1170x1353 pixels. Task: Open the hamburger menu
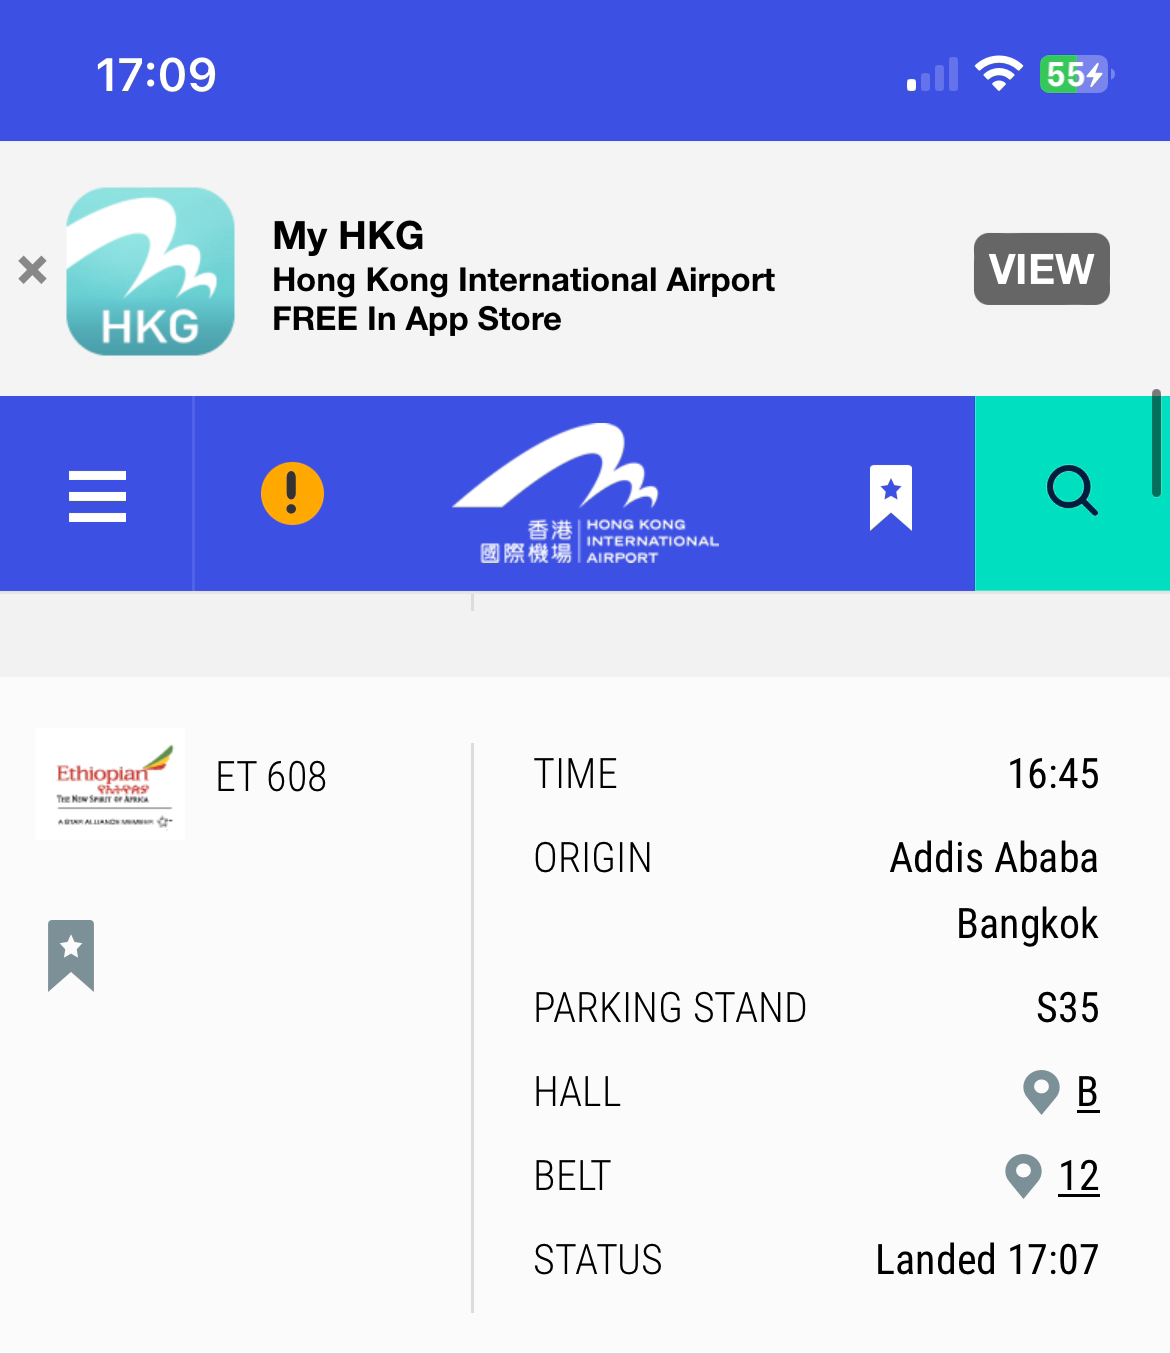[x=97, y=496]
